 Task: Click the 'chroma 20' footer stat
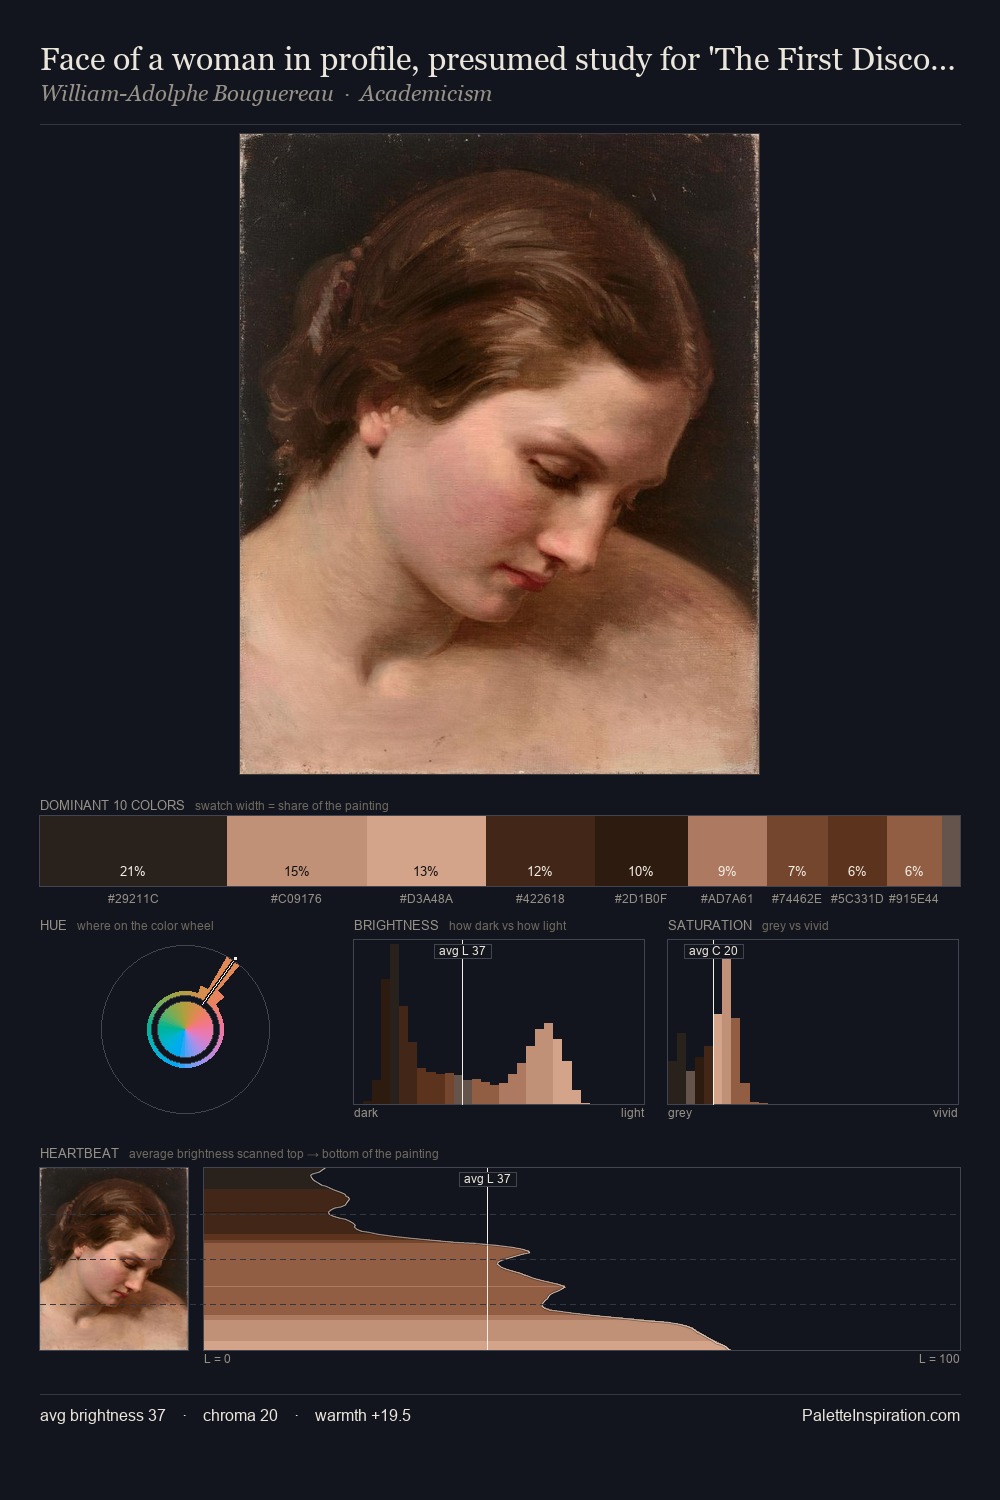tap(240, 1415)
